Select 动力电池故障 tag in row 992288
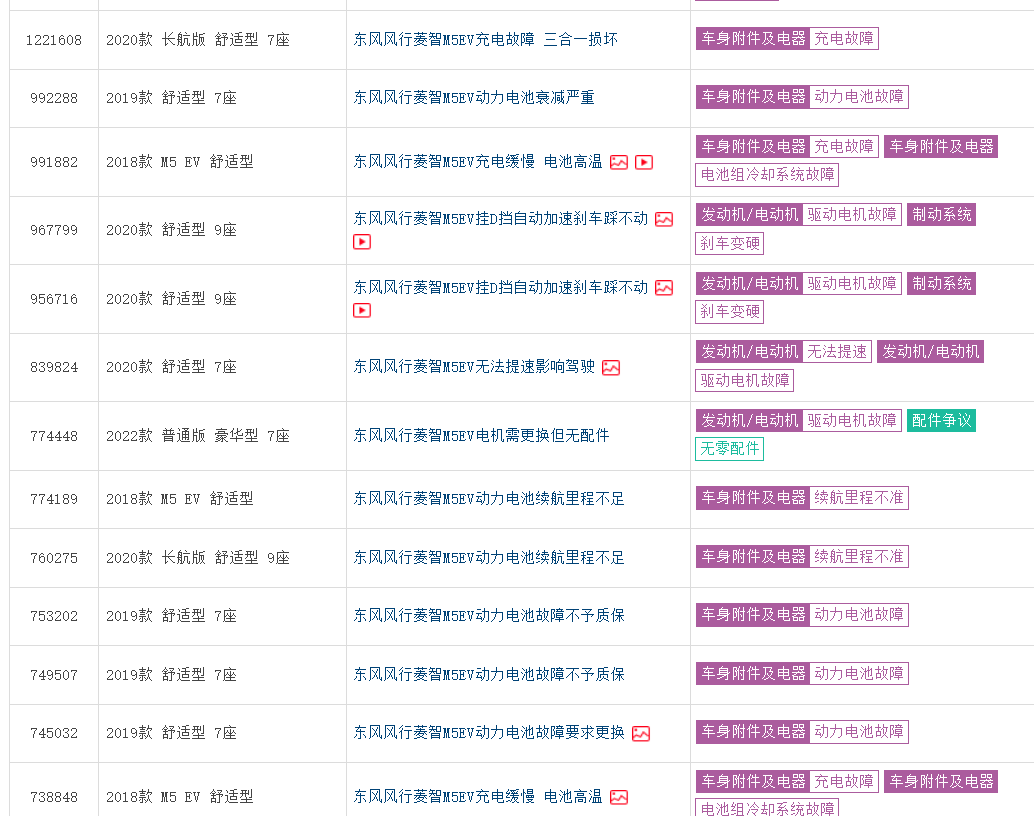 [x=859, y=96]
